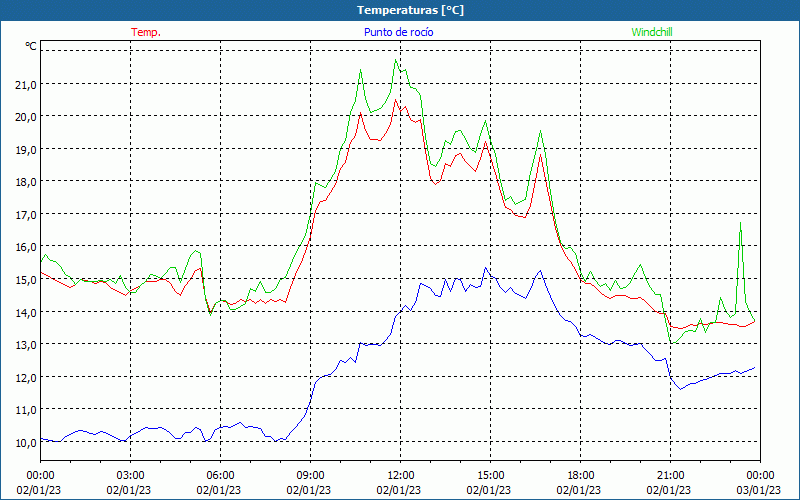Click the 15,0 y-axis value

pos(26,280)
